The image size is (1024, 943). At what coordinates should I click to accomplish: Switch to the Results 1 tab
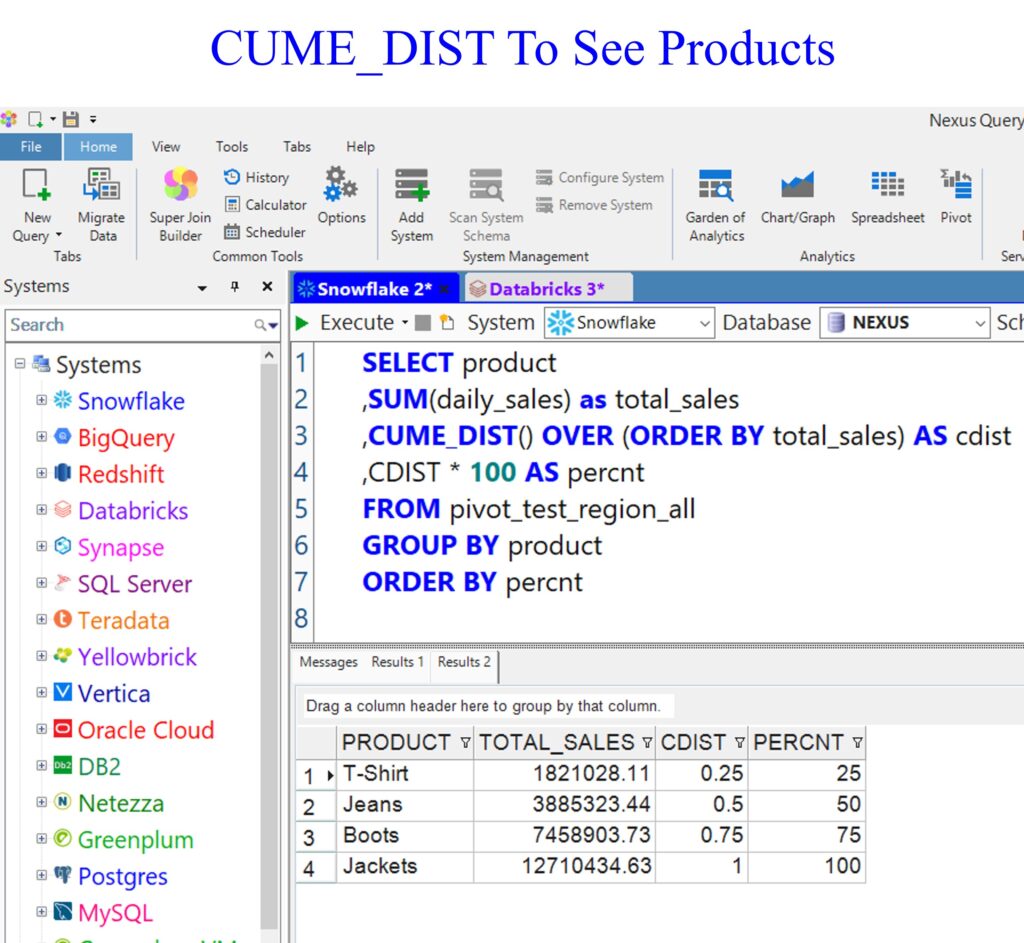397,662
